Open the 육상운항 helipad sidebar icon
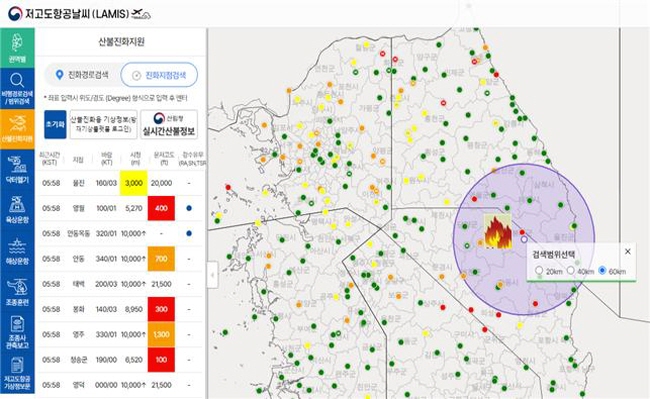Viewport: 650px width, 399px height. pos(17,209)
